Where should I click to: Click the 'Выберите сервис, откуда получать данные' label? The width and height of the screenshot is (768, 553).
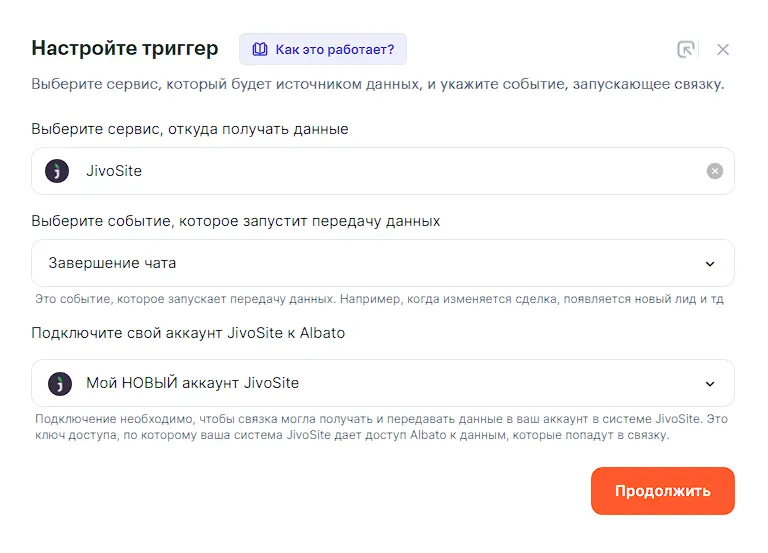(x=190, y=129)
